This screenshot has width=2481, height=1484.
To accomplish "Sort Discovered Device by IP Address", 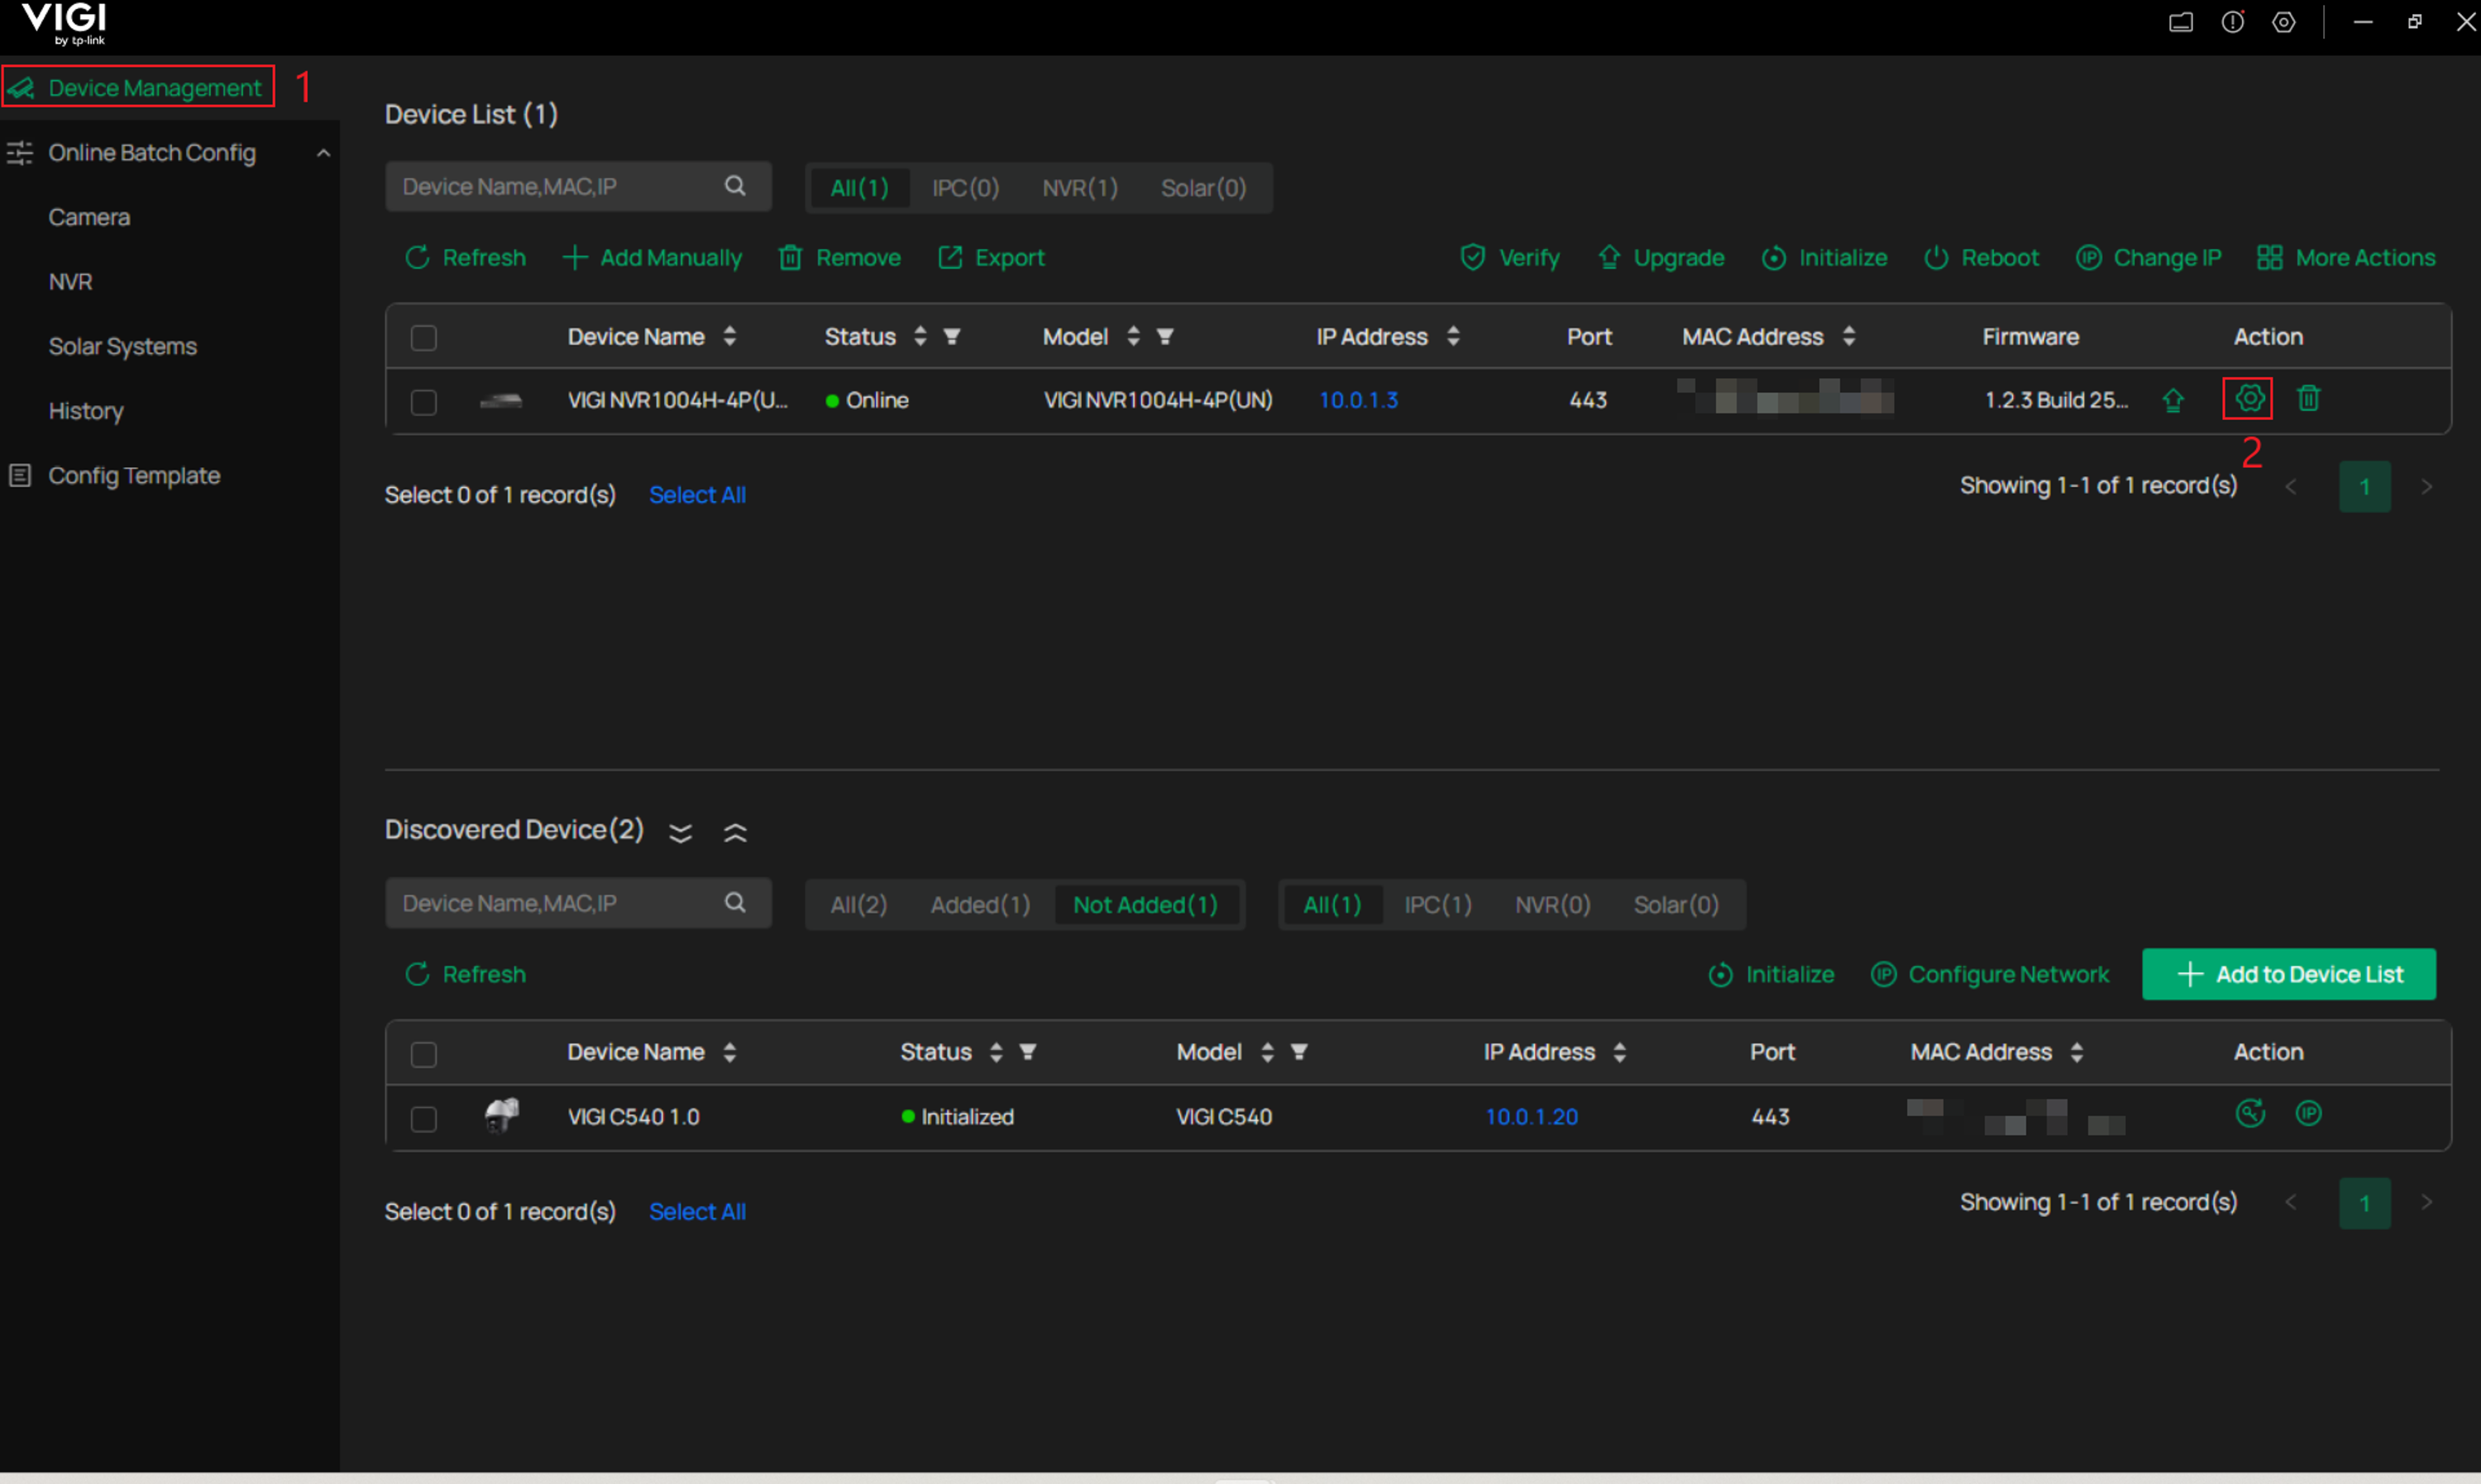I will (1620, 1052).
